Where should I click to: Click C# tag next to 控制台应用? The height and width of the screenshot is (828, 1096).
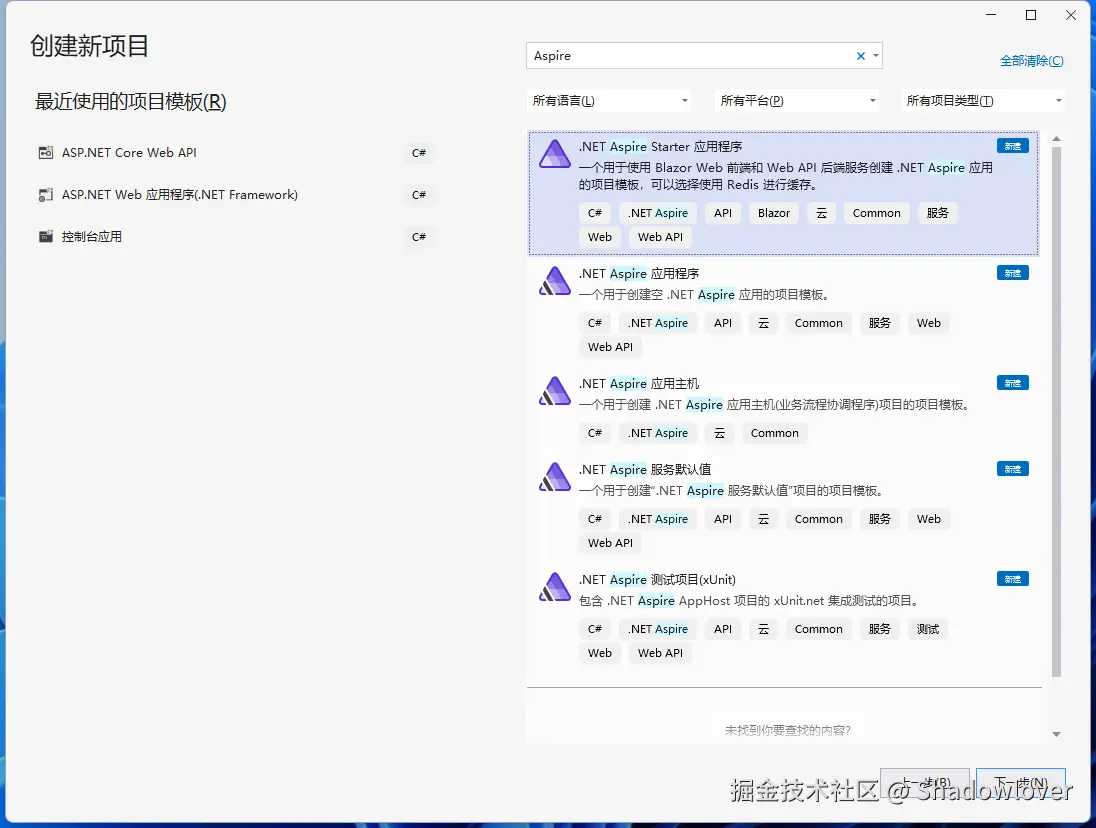(x=419, y=237)
